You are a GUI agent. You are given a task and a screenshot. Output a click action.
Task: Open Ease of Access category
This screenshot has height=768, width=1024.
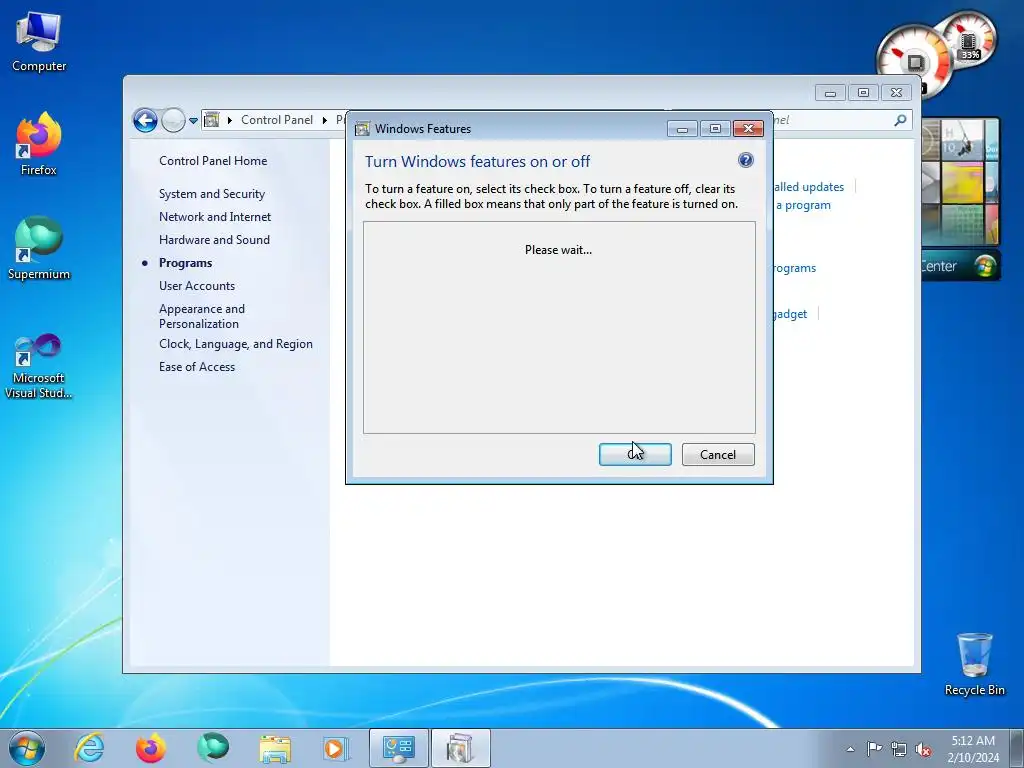[x=197, y=366]
